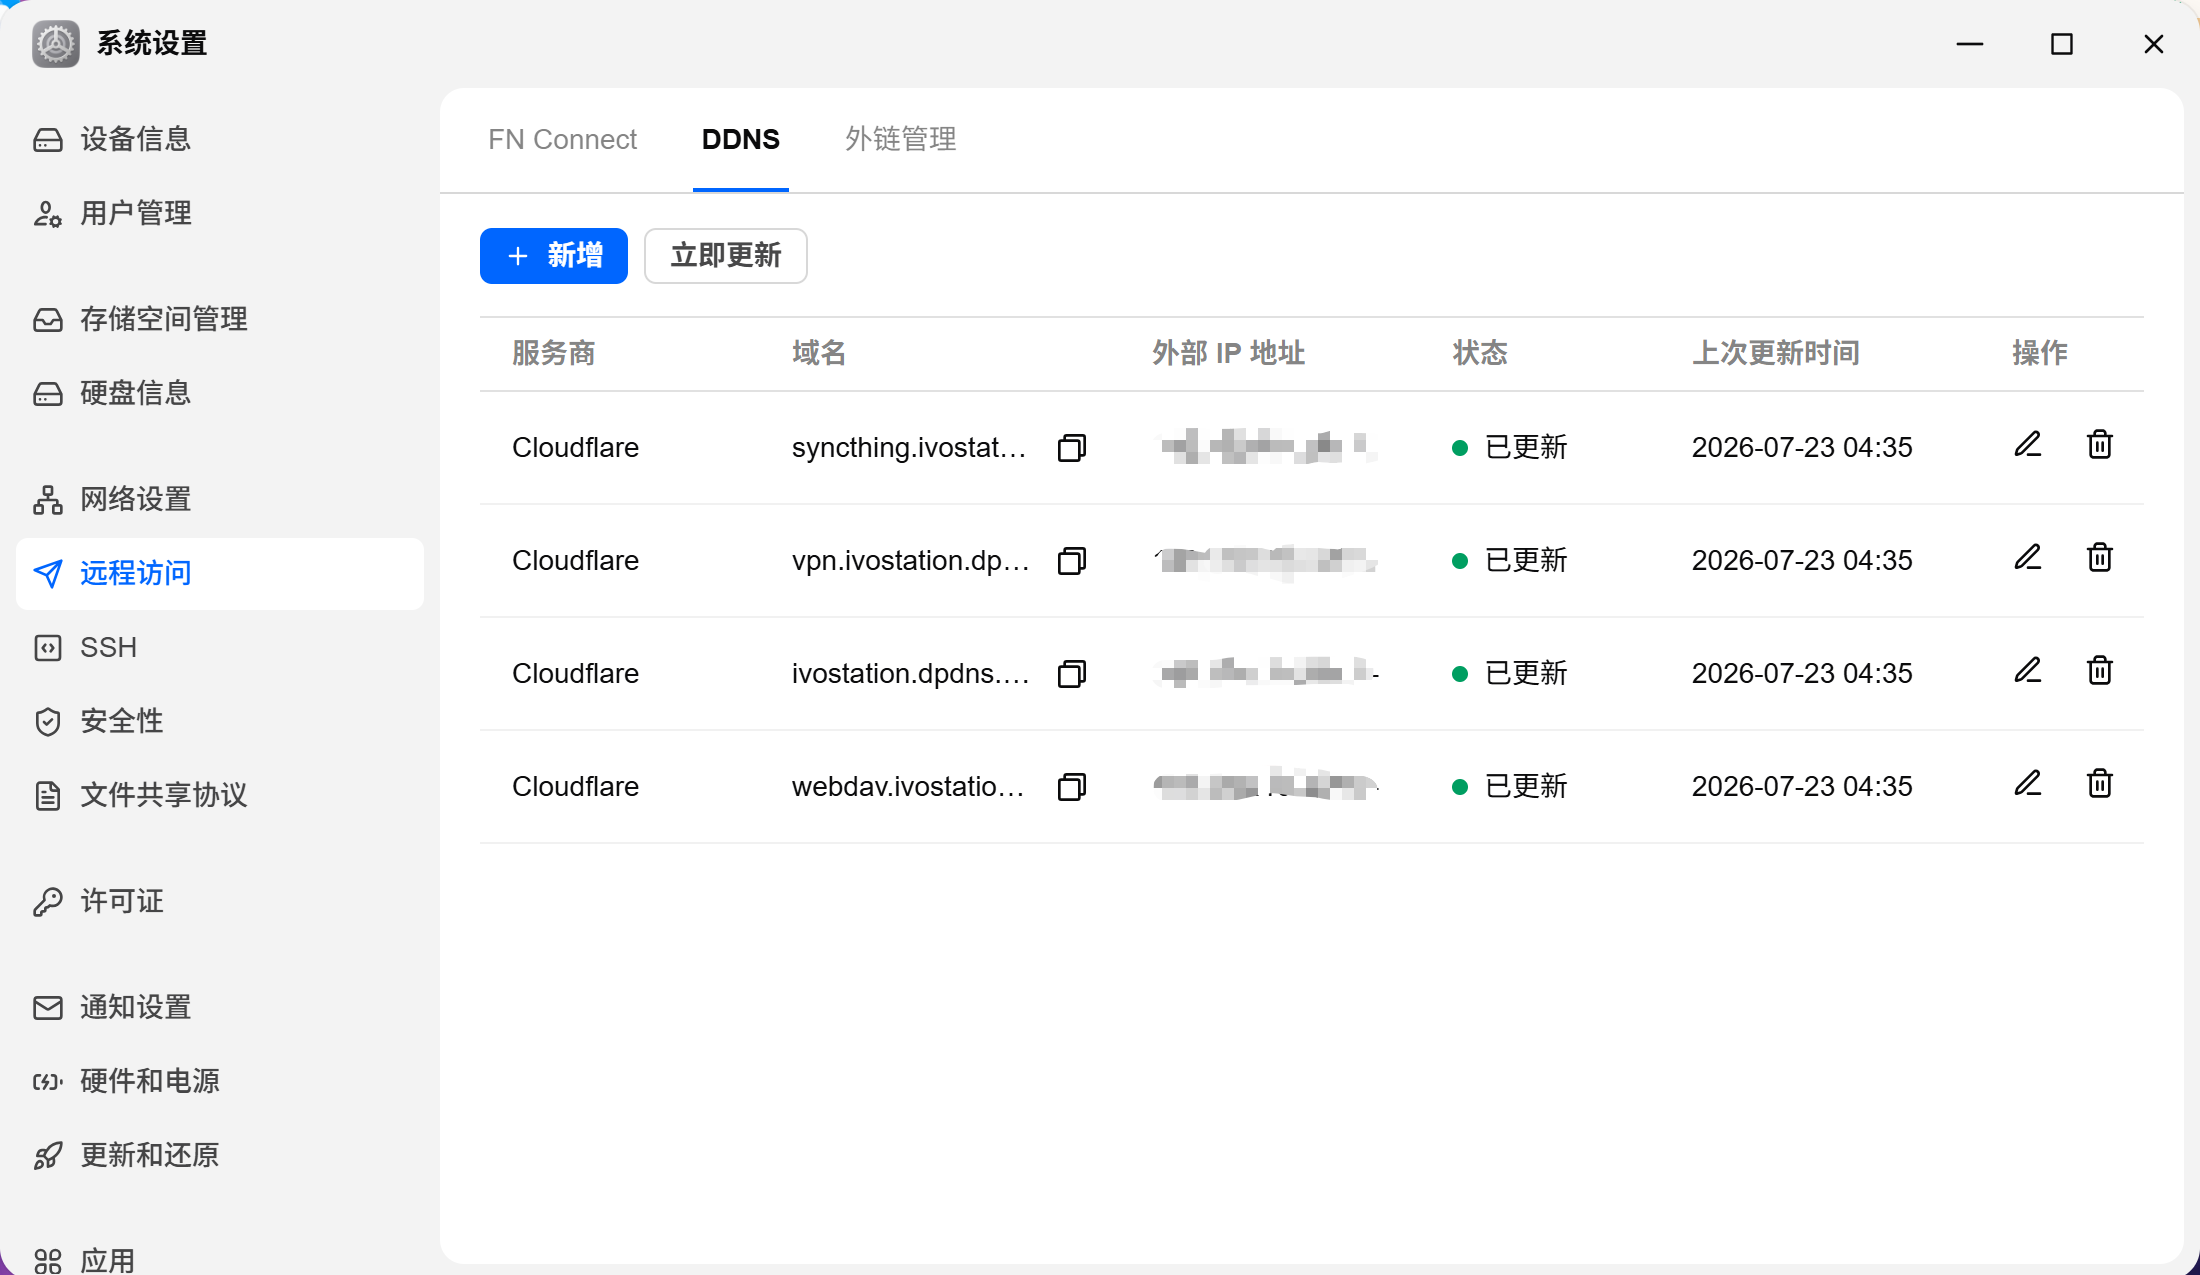Click the 上次更新时间 column header
This screenshot has width=2200, height=1275.
coord(1775,353)
